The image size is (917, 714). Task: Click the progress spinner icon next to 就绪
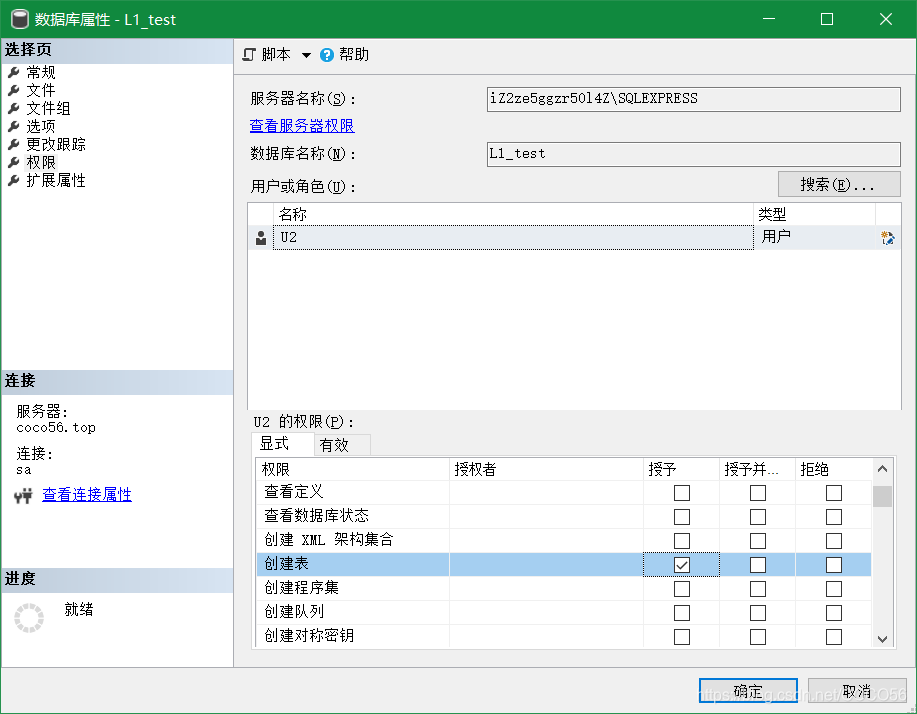point(29,618)
